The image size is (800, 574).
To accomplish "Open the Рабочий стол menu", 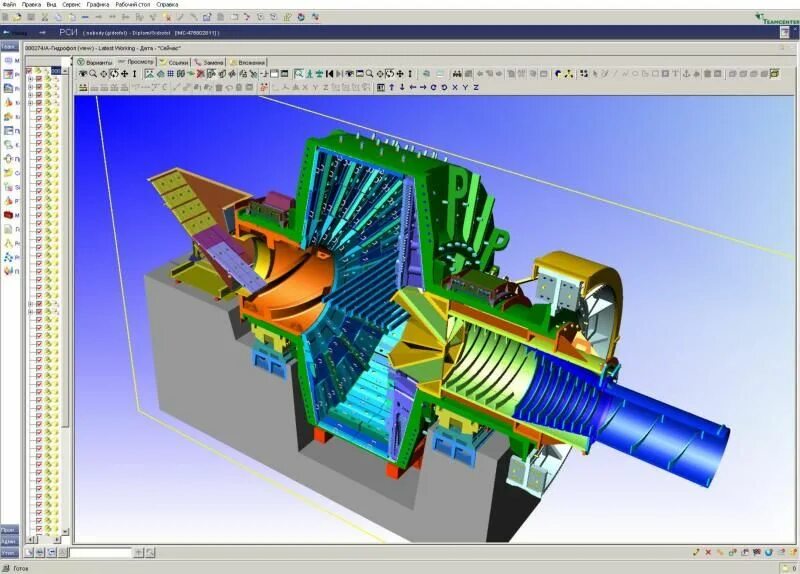I will coord(133,5).
